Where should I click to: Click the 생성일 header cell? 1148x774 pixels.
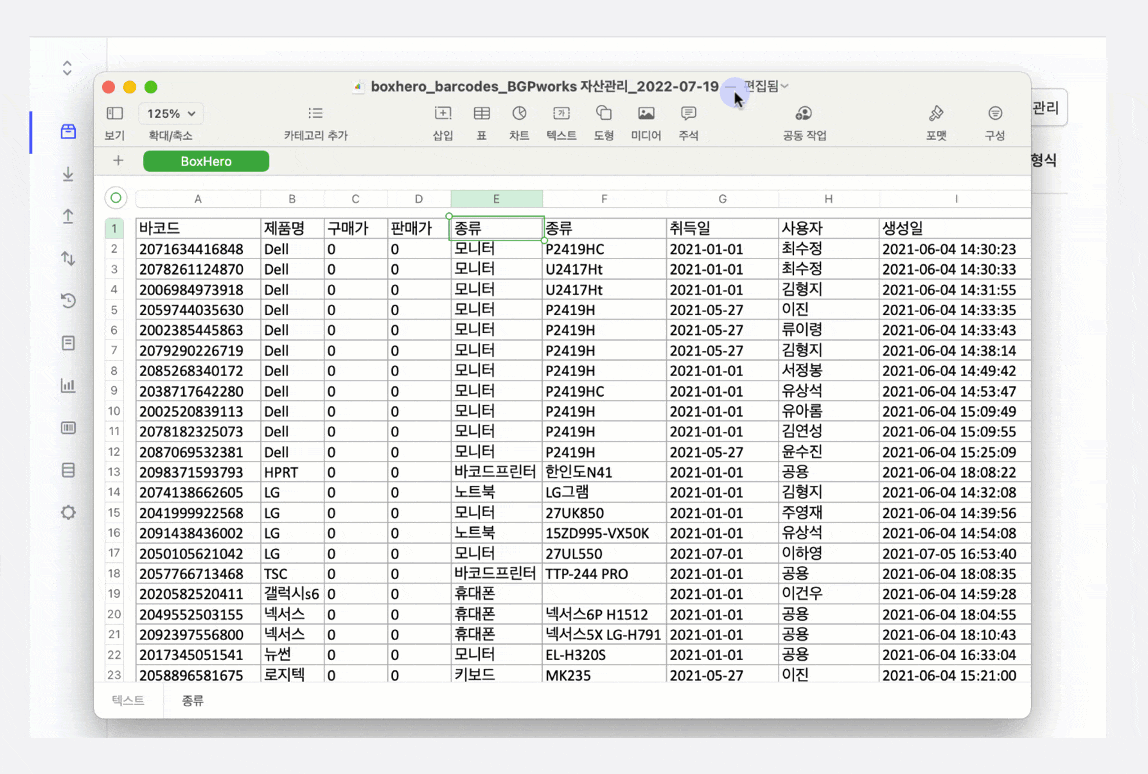(955, 228)
